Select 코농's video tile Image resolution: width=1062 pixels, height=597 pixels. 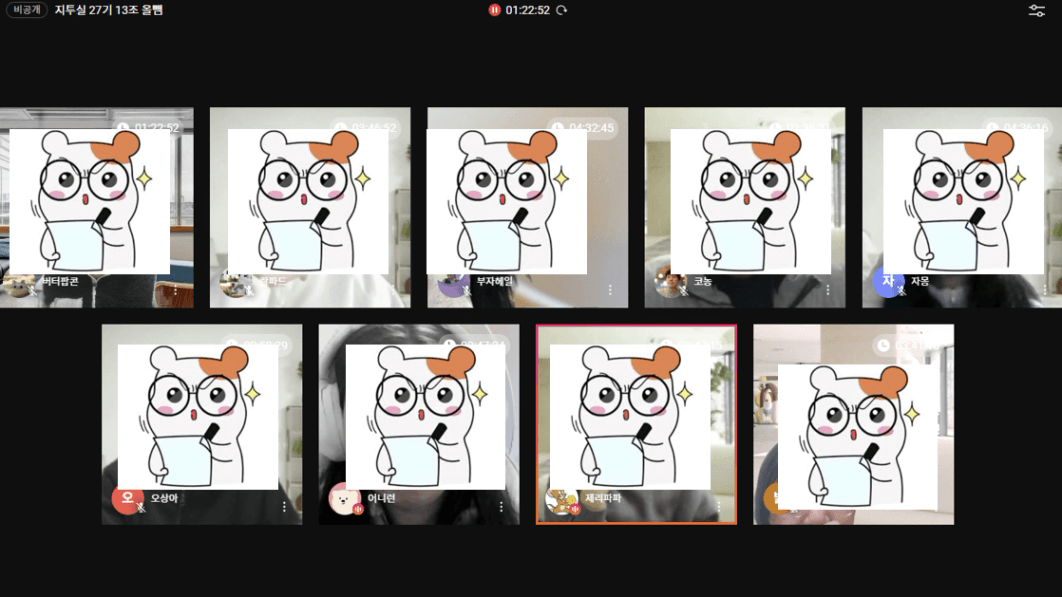(x=745, y=207)
